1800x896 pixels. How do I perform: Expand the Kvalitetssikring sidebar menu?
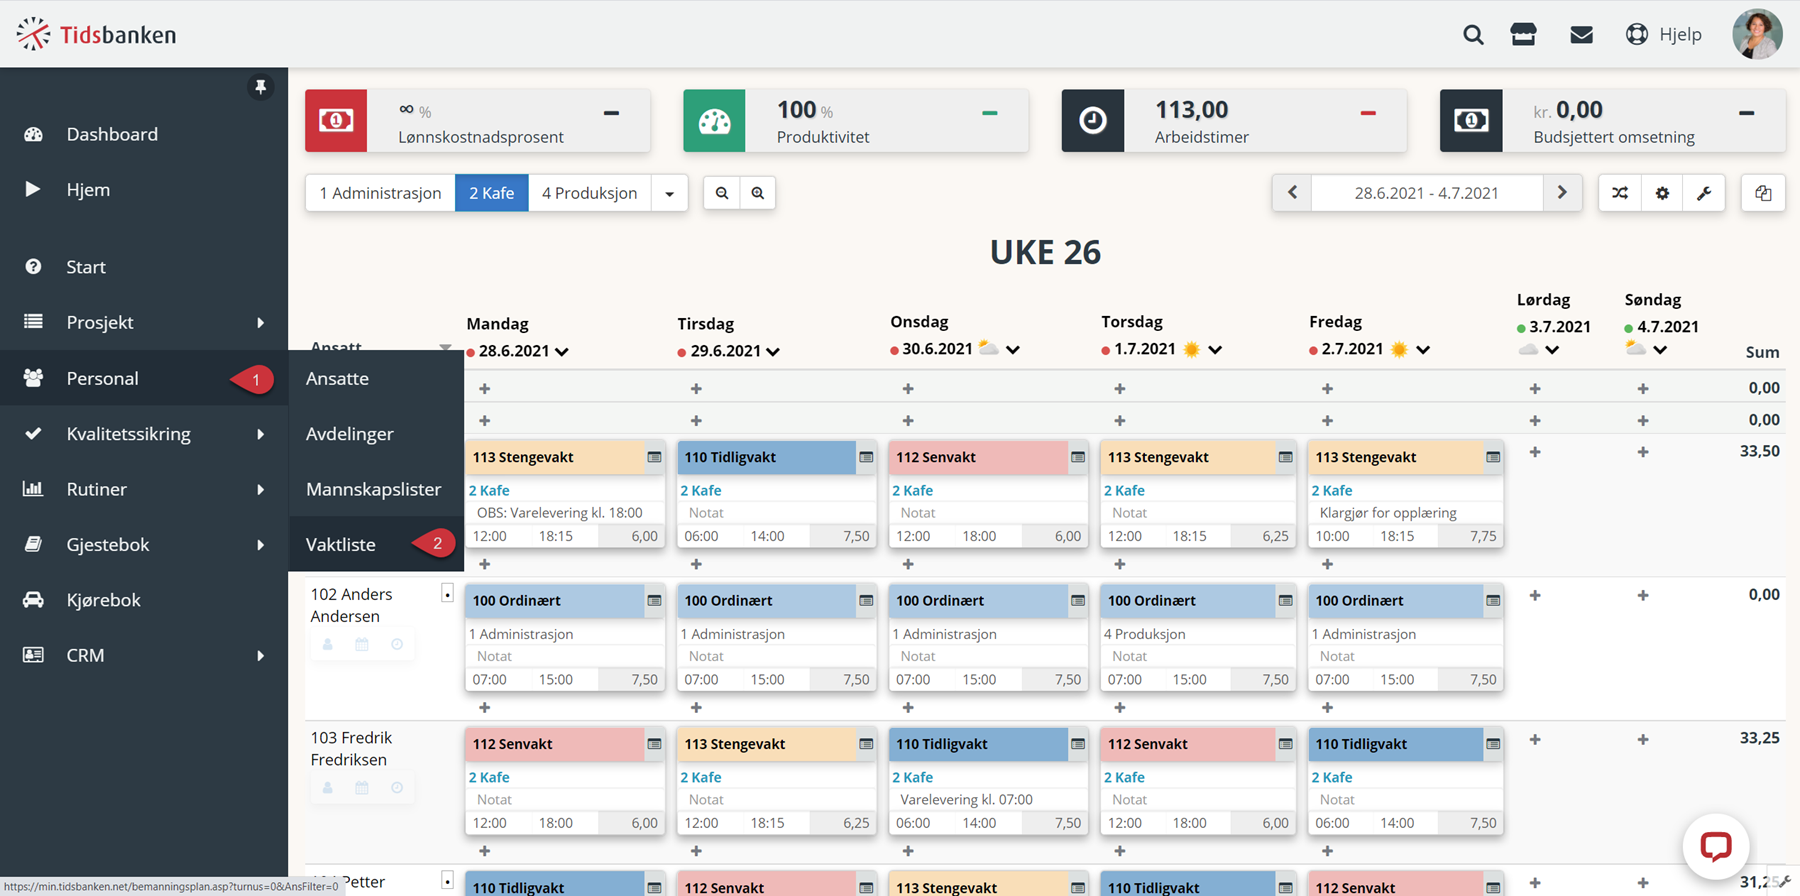pyautogui.click(x=144, y=434)
